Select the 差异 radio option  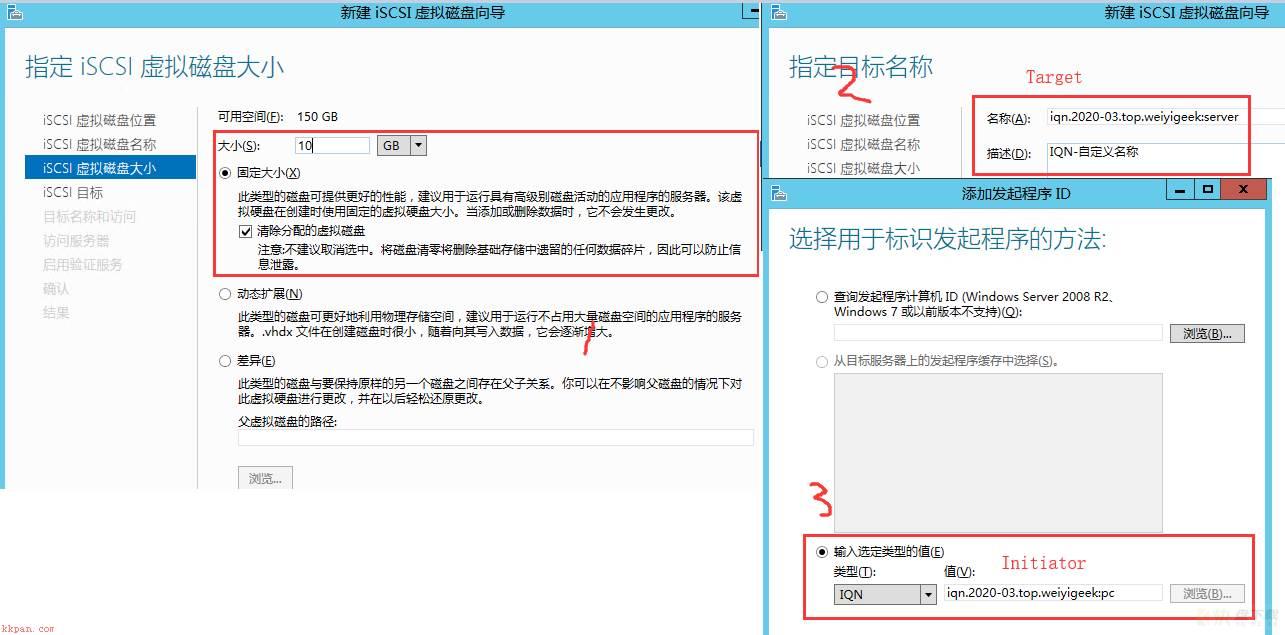(225, 361)
